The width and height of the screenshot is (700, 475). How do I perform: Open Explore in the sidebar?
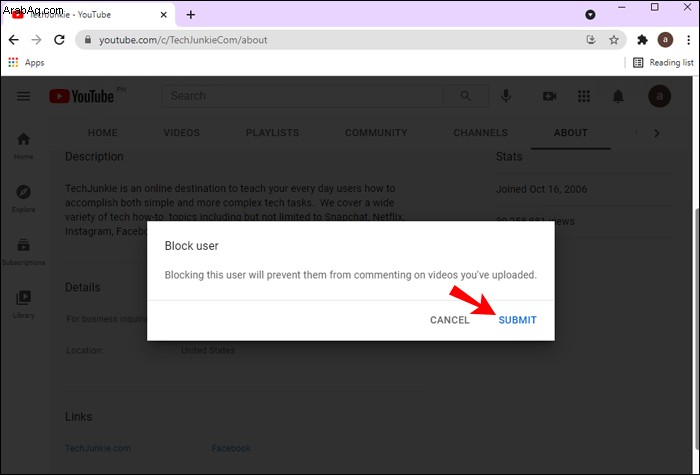tap(23, 199)
